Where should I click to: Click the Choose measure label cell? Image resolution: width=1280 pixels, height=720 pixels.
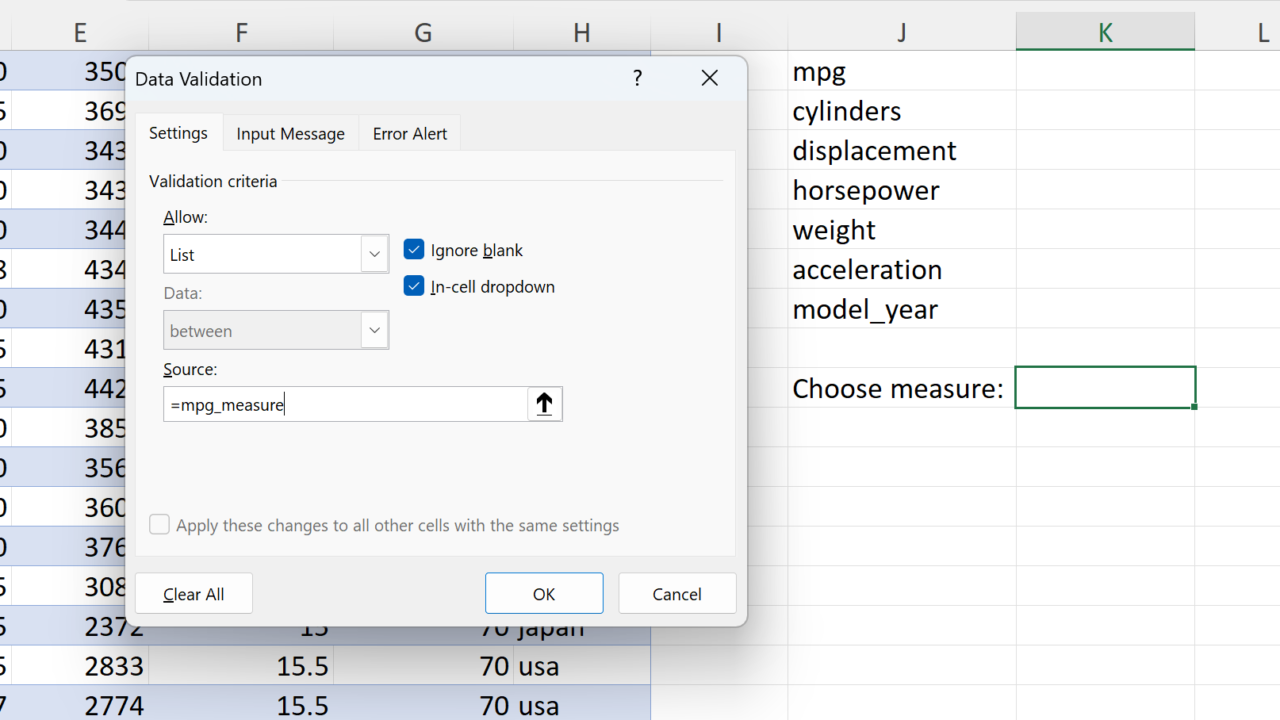click(x=900, y=388)
